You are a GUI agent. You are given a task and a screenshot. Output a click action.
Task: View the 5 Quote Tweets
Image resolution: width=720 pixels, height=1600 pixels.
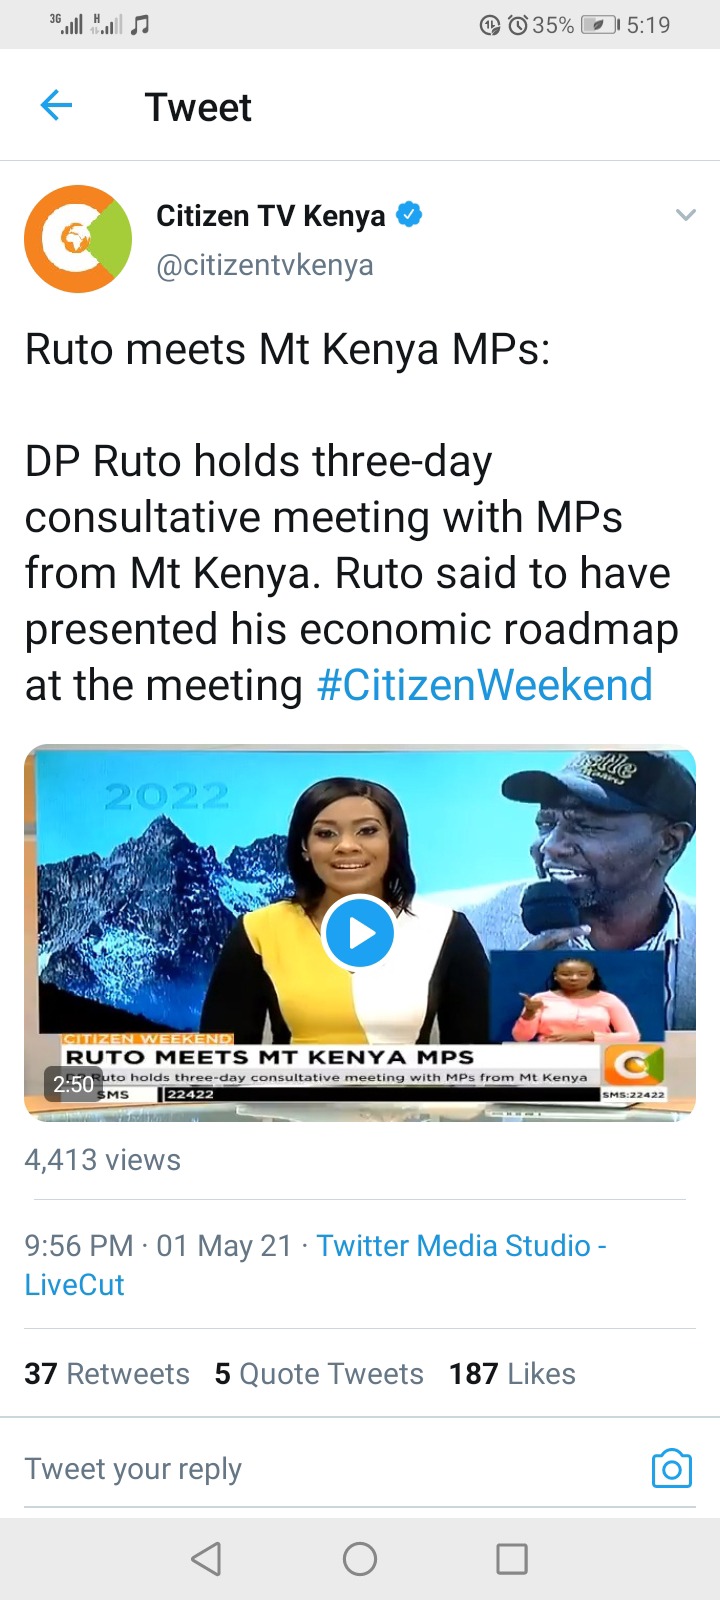coord(319,1374)
